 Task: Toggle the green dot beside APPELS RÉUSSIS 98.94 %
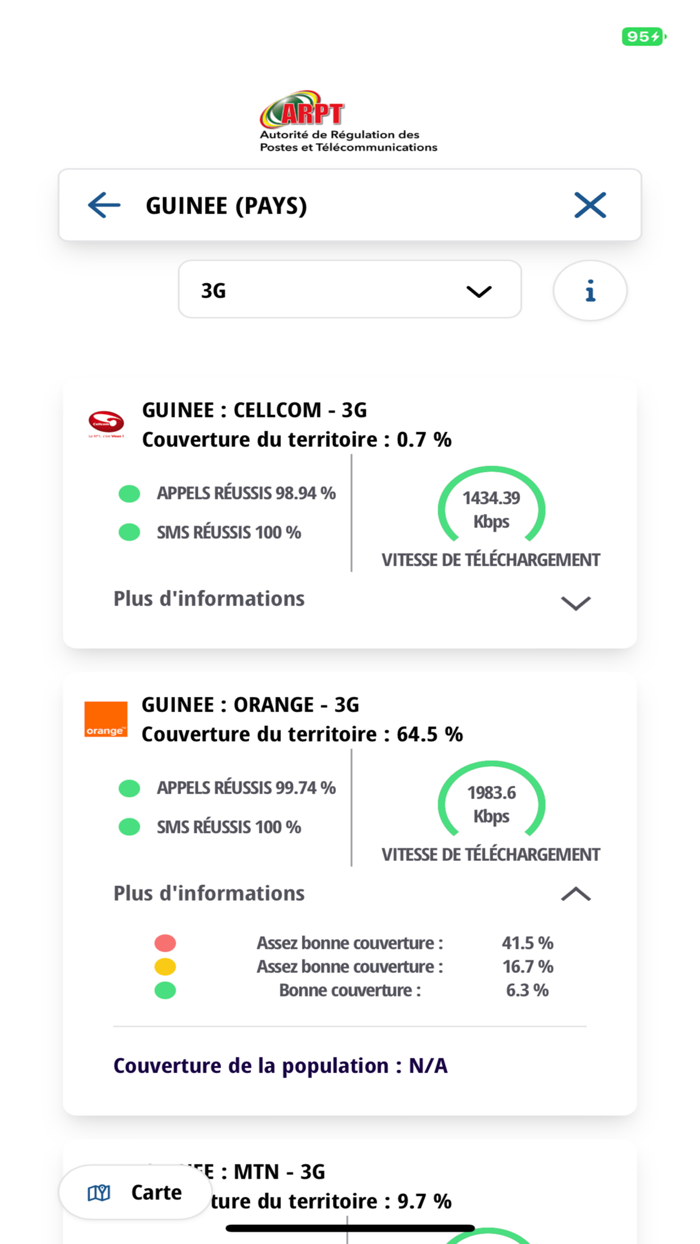click(129, 493)
